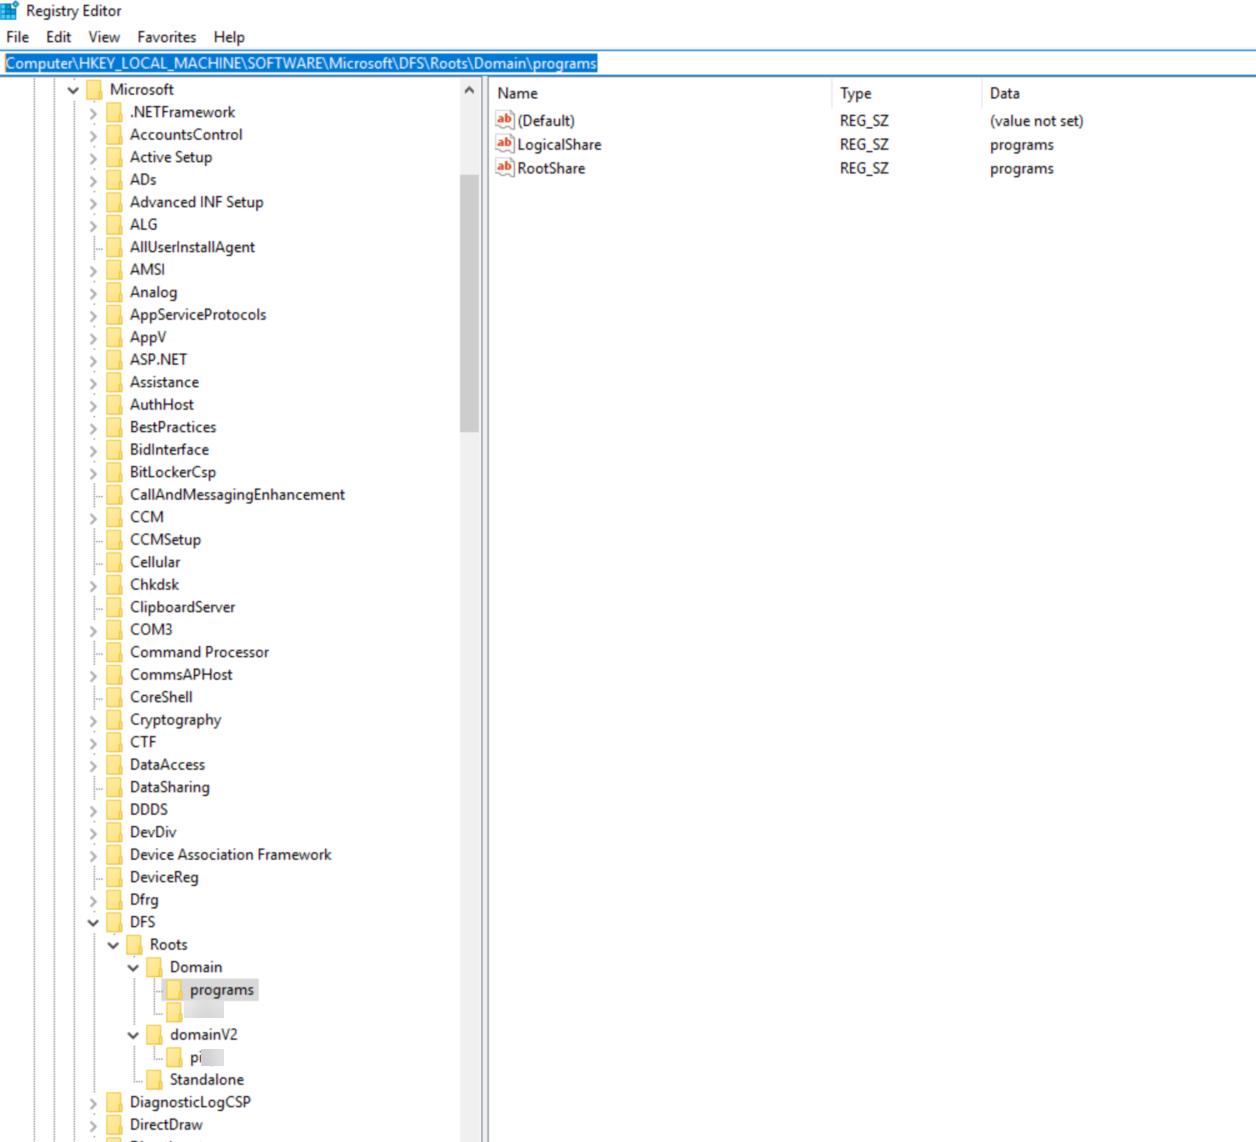Collapse the domainV2 key
The width and height of the screenshot is (1256, 1142).
pyautogui.click(x=133, y=1035)
